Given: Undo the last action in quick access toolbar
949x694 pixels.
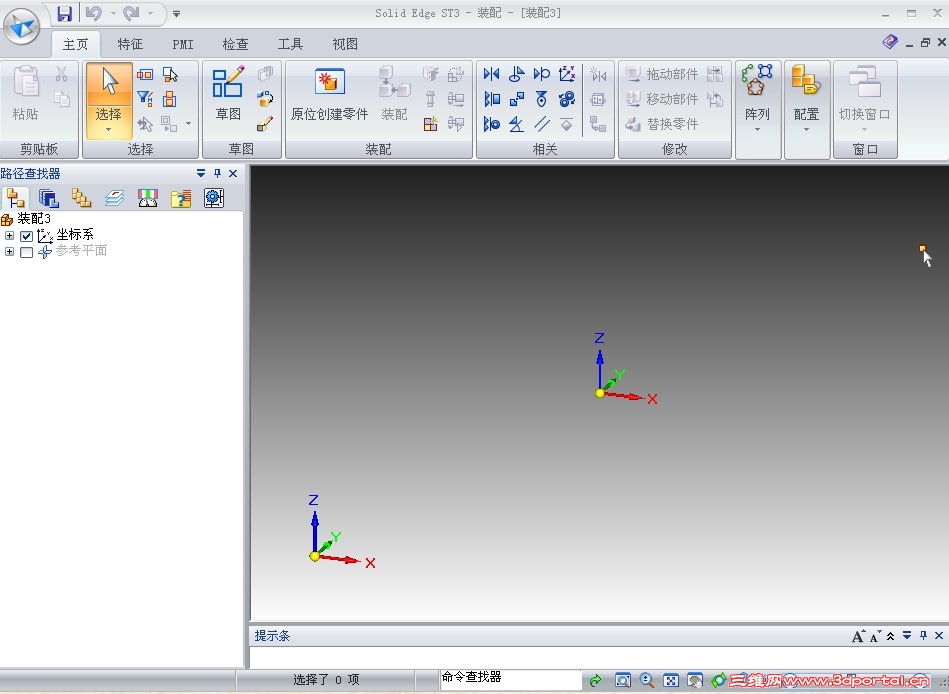Looking at the screenshot, I should pyautogui.click(x=93, y=13).
